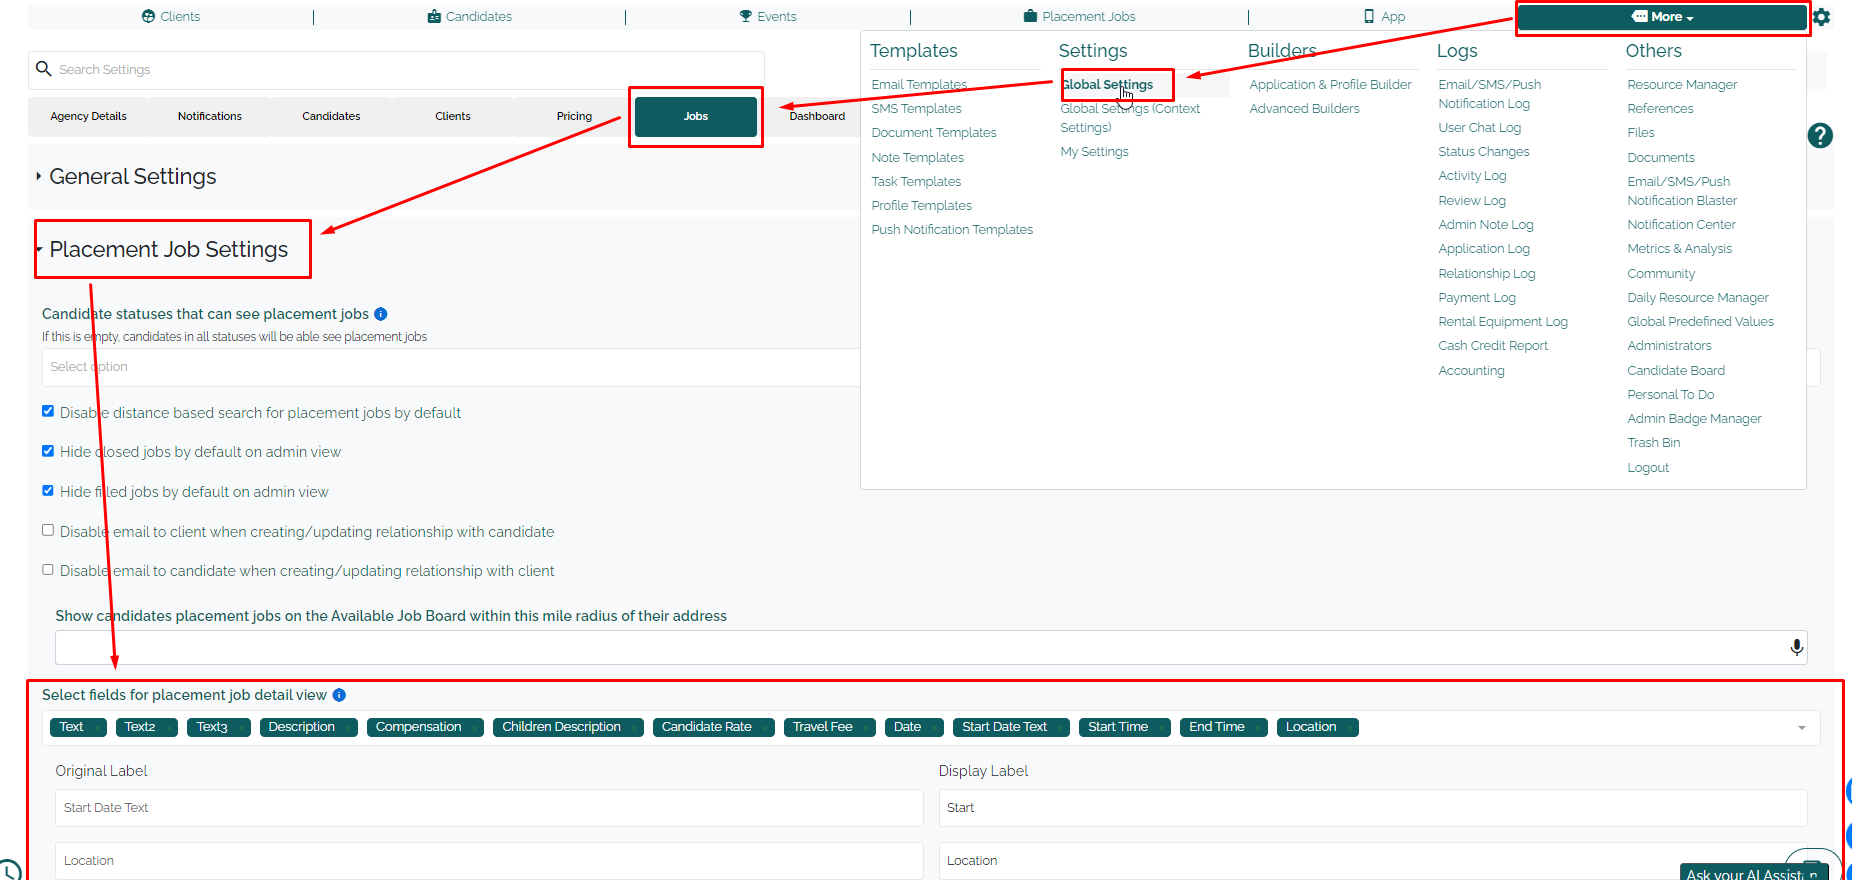Open Candidate Board
Viewport: 1852px width, 880px height.
(1676, 371)
